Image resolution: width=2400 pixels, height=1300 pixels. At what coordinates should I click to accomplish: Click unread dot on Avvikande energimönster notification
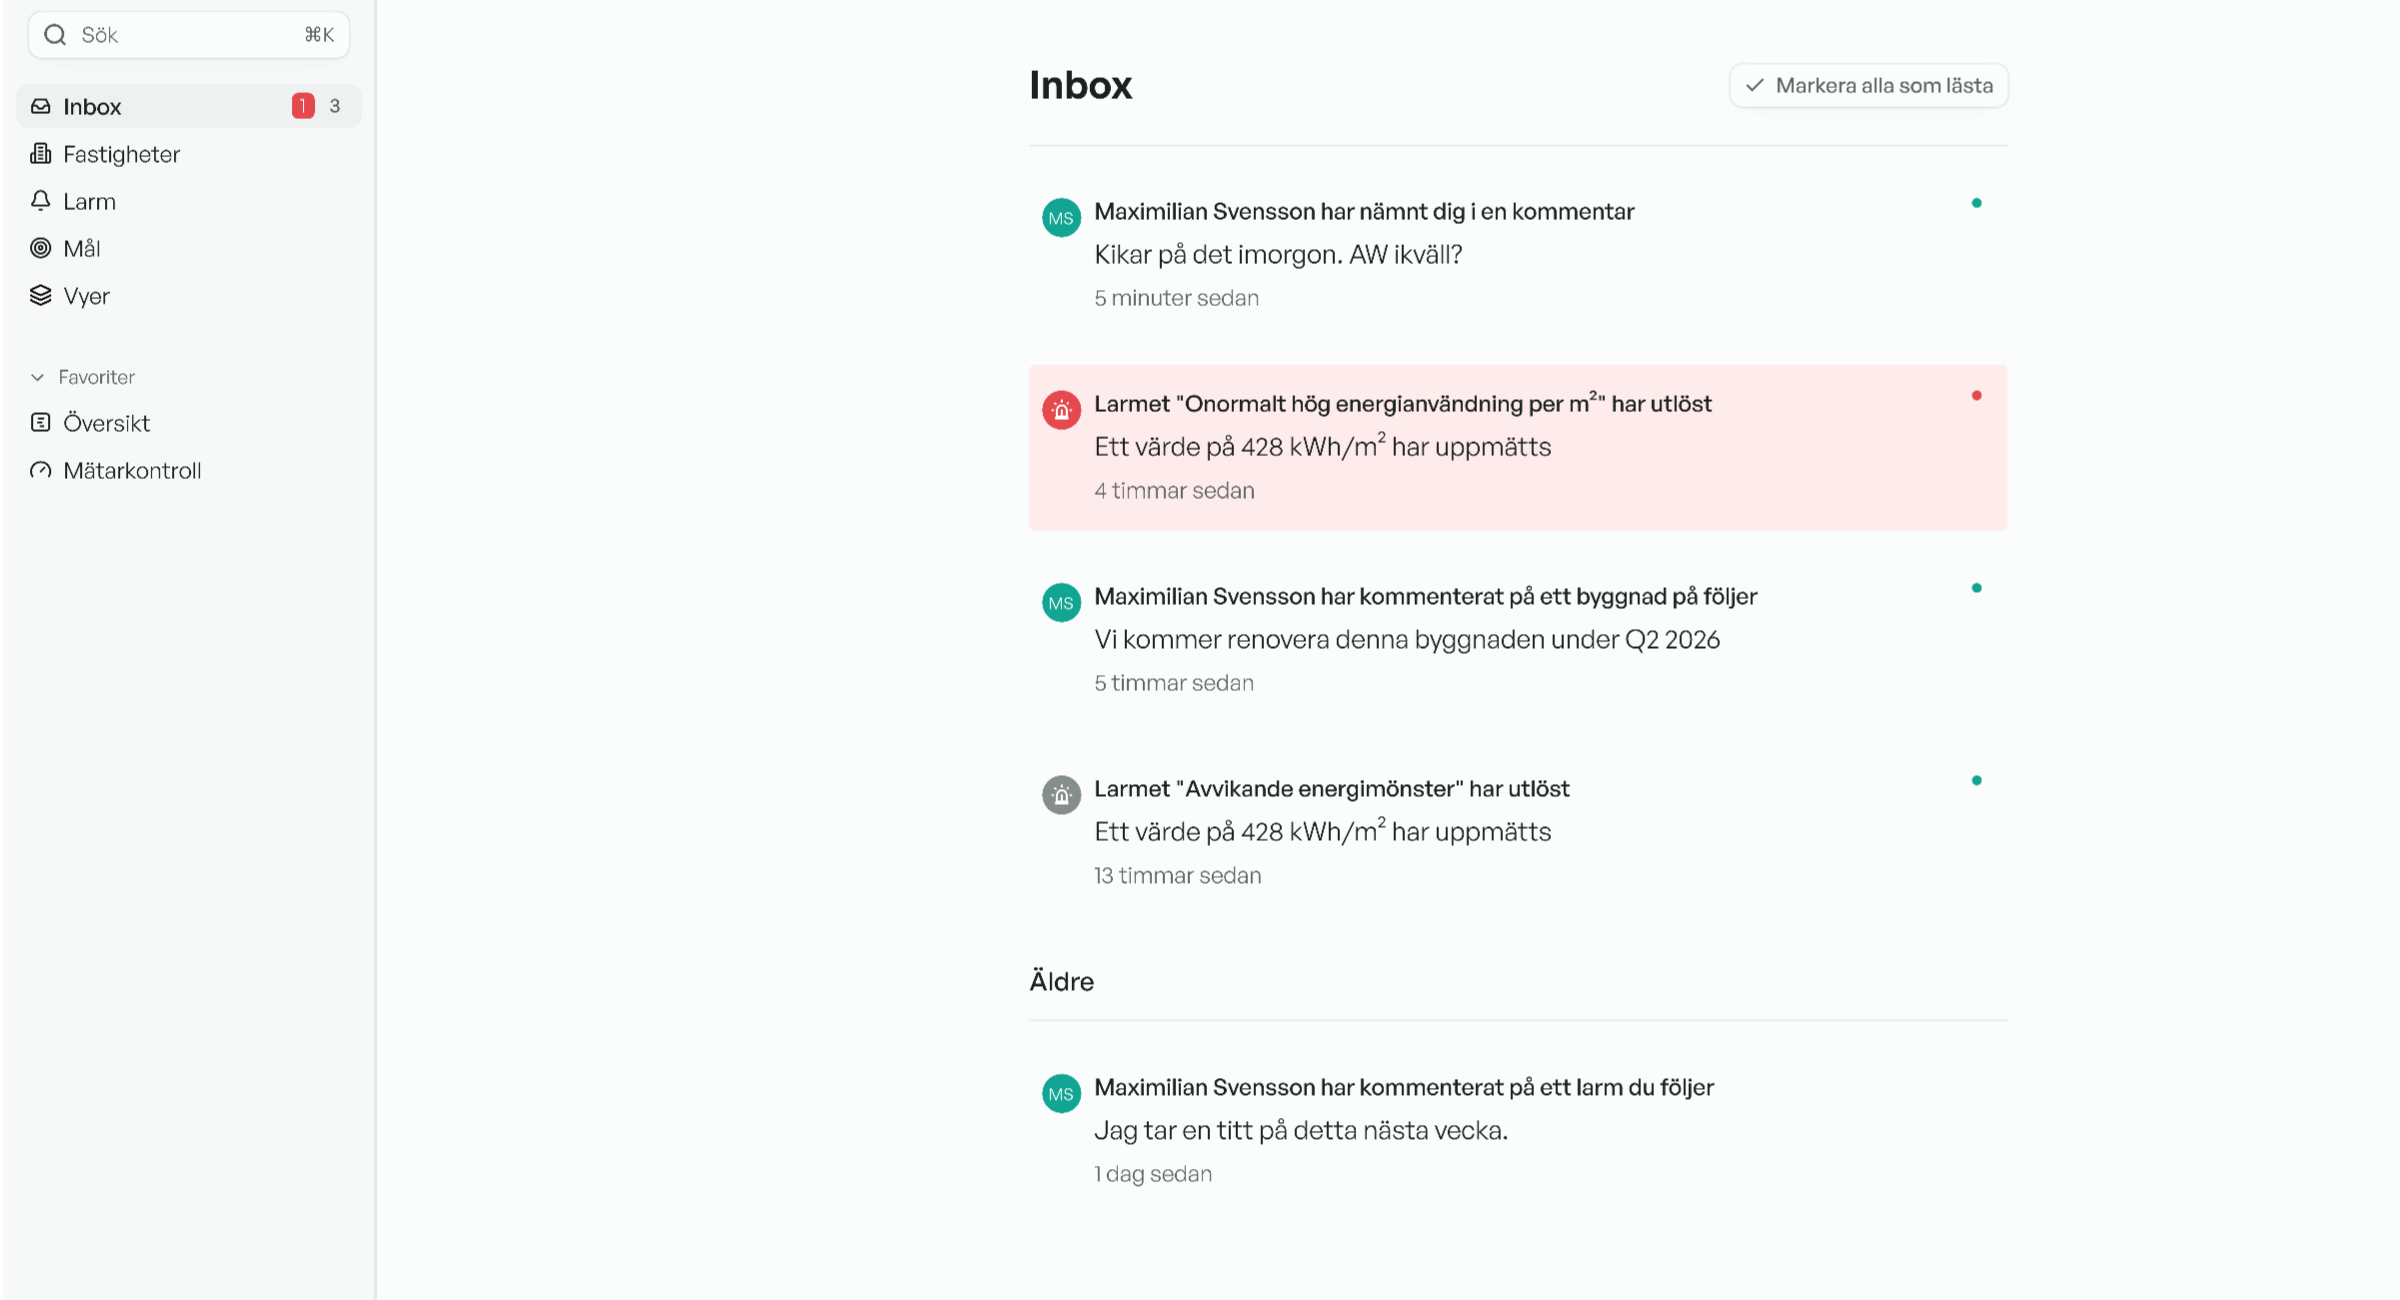coord(1976,781)
